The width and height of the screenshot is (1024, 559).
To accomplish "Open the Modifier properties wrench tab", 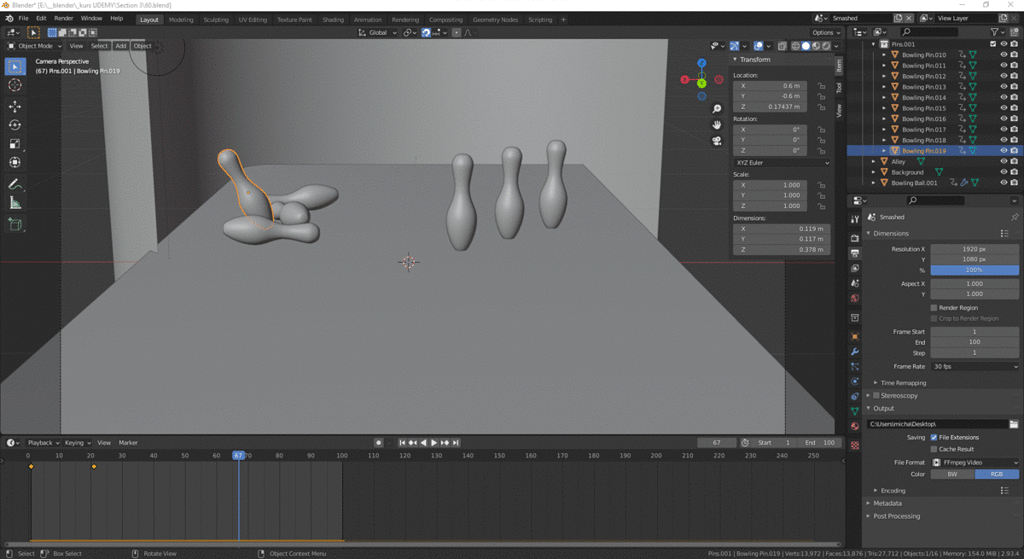I will 855,352.
